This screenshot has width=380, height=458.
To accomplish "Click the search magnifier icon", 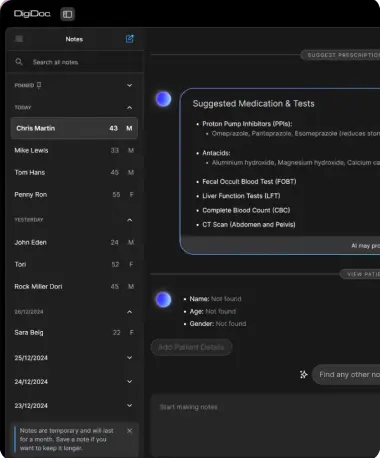I will click(x=19, y=62).
